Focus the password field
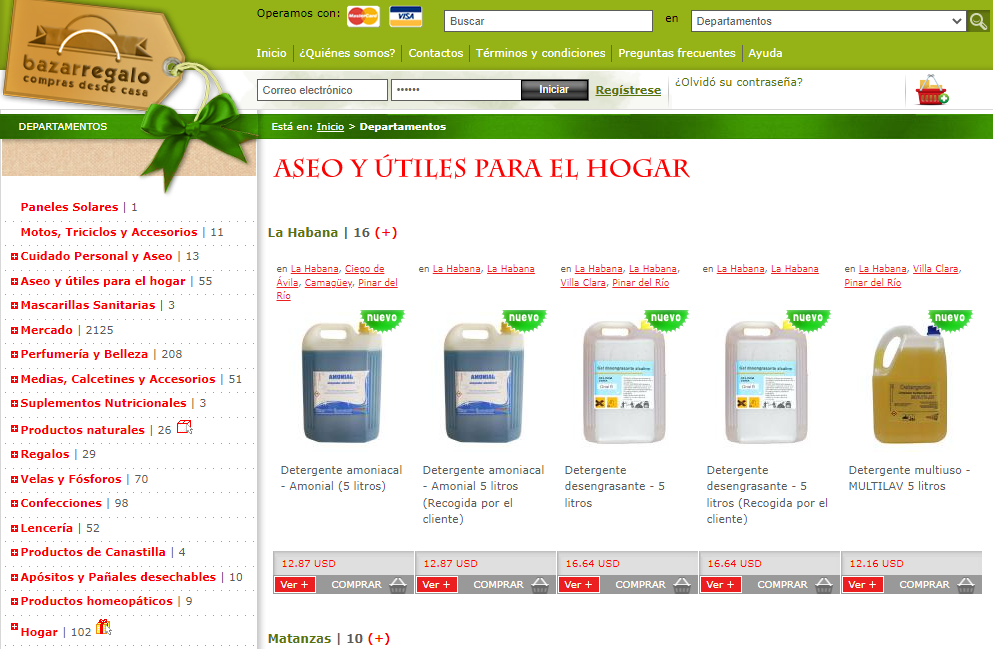The image size is (993, 649). click(x=456, y=90)
